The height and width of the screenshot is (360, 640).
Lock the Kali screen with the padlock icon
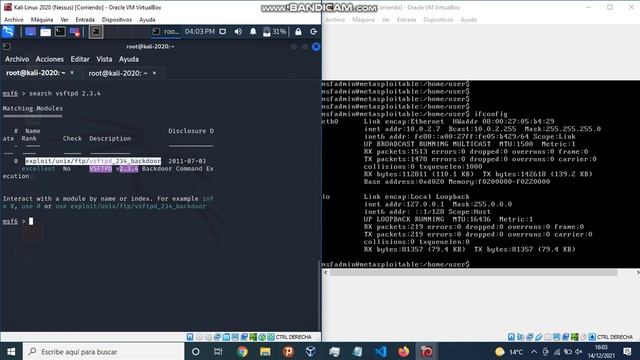(298, 31)
